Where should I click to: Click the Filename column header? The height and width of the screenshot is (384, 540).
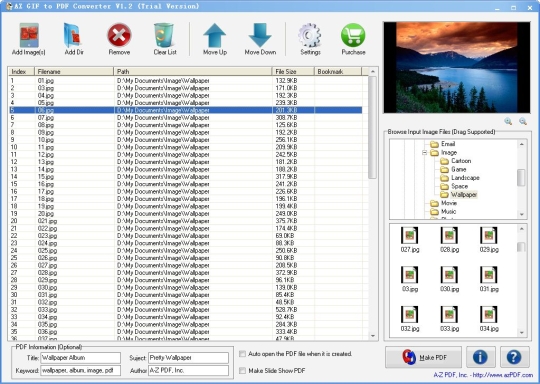(x=74, y=72)
